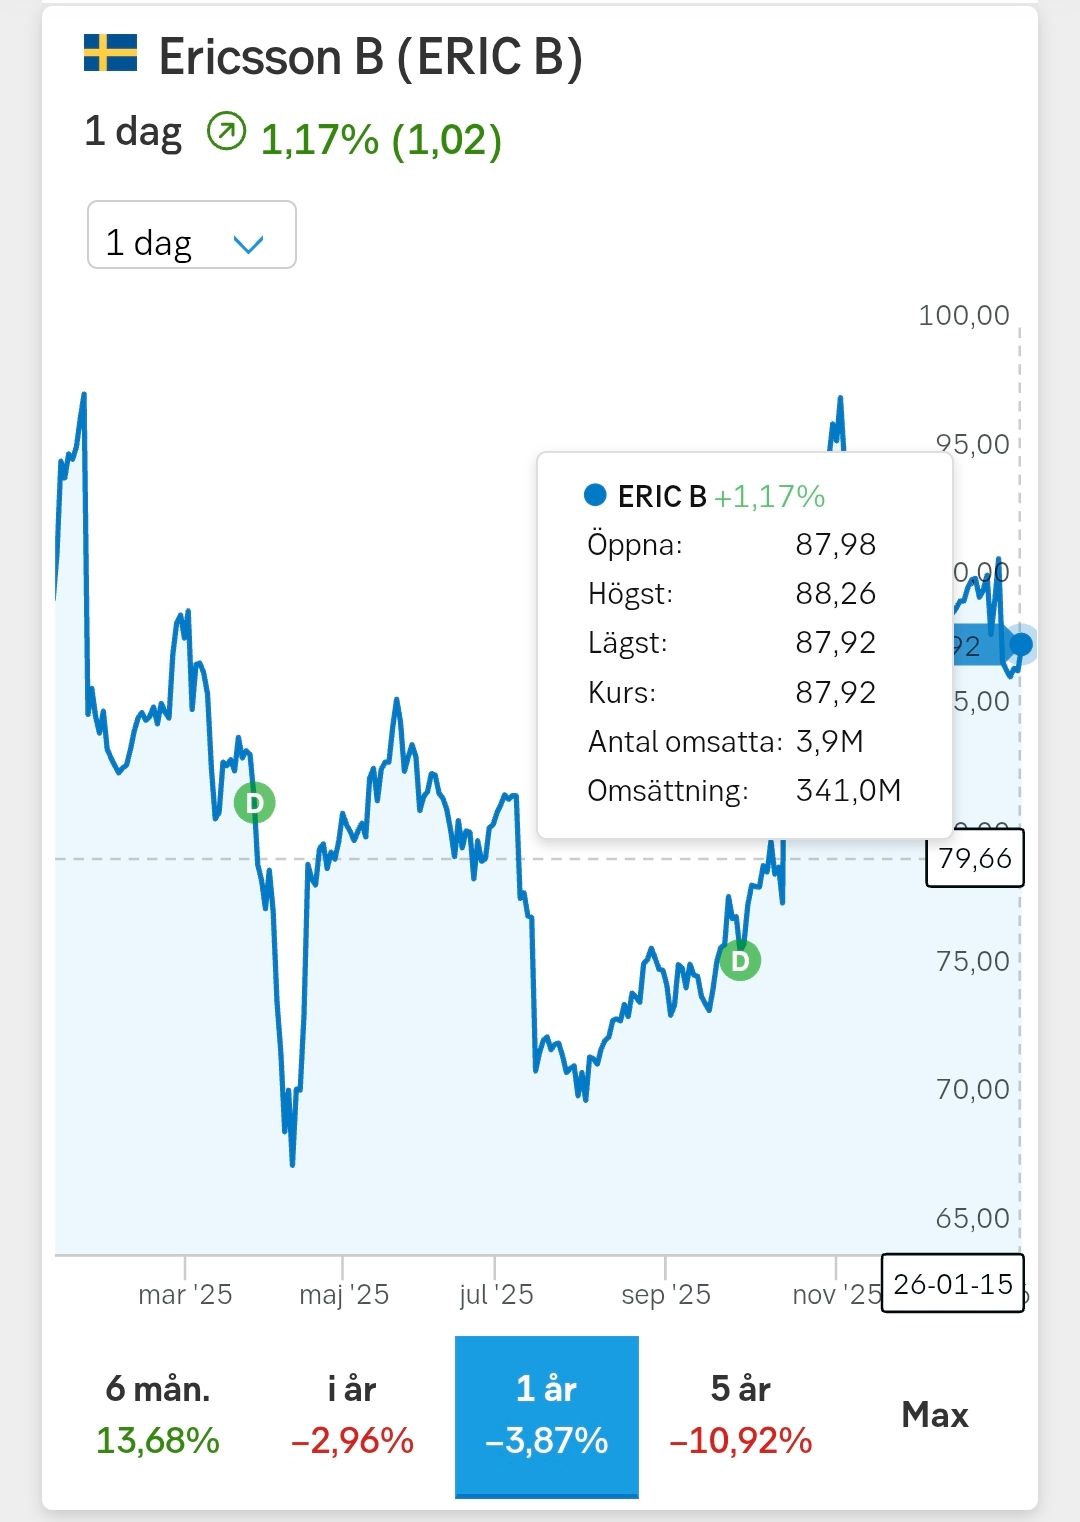
Task: Switch chart to Max range
Action: 935,1415
